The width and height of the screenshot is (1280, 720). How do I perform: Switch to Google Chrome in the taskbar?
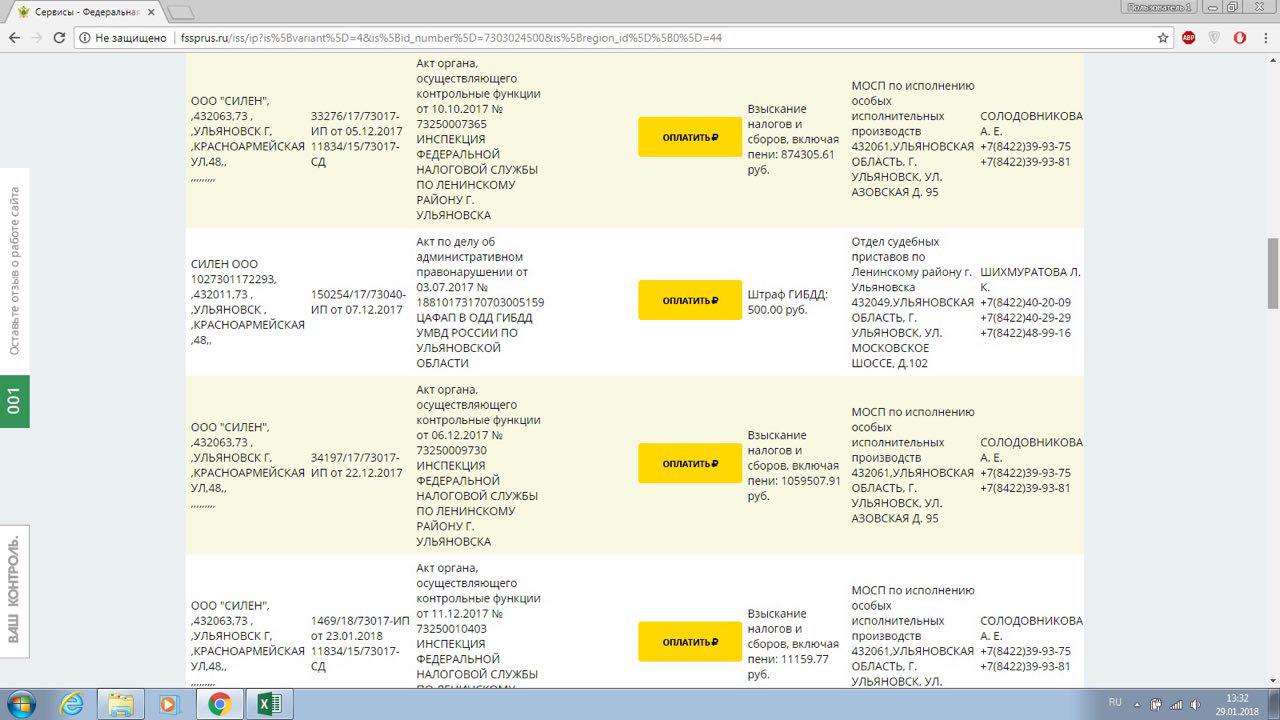click(x=219, y=704)
